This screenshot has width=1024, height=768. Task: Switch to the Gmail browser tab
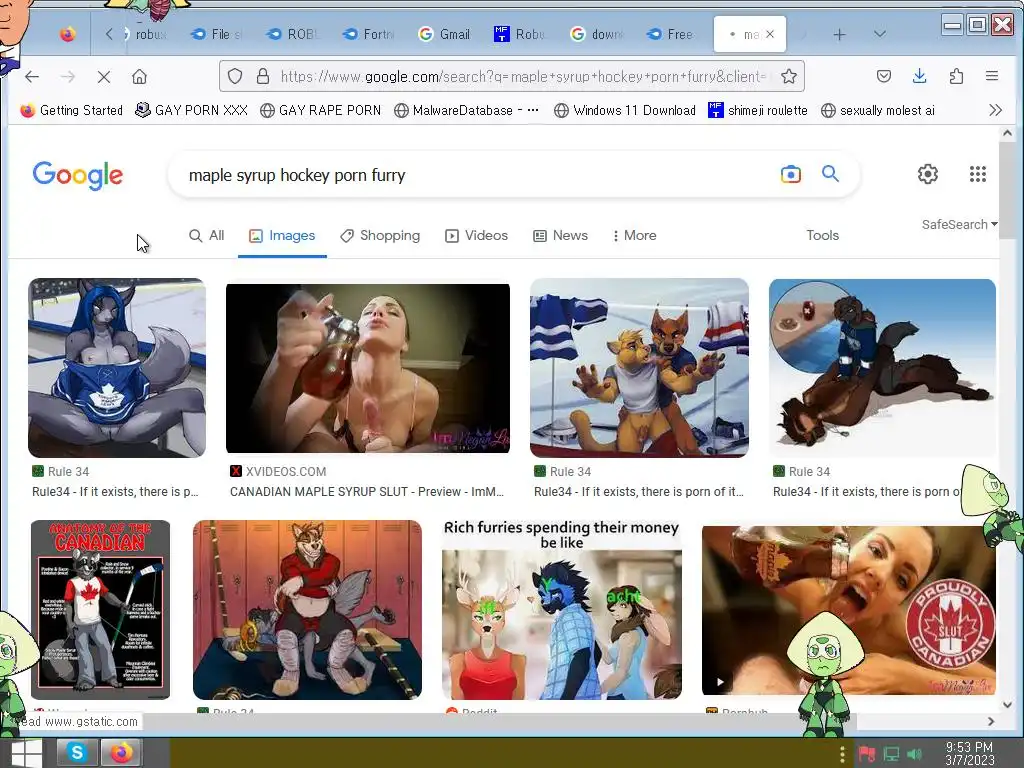pyautogui.click(x=444, y=34)
